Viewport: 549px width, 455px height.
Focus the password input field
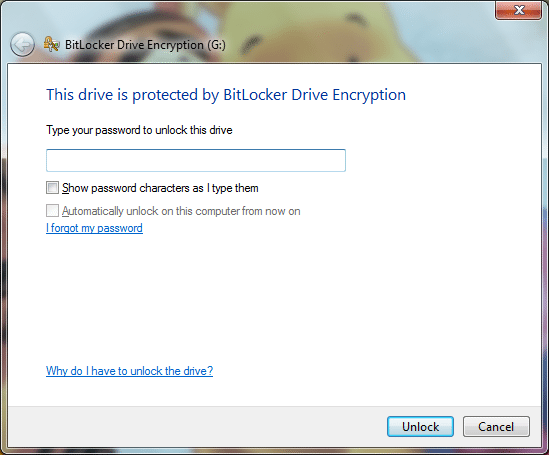pyautogui.click(x=196, y=160)
